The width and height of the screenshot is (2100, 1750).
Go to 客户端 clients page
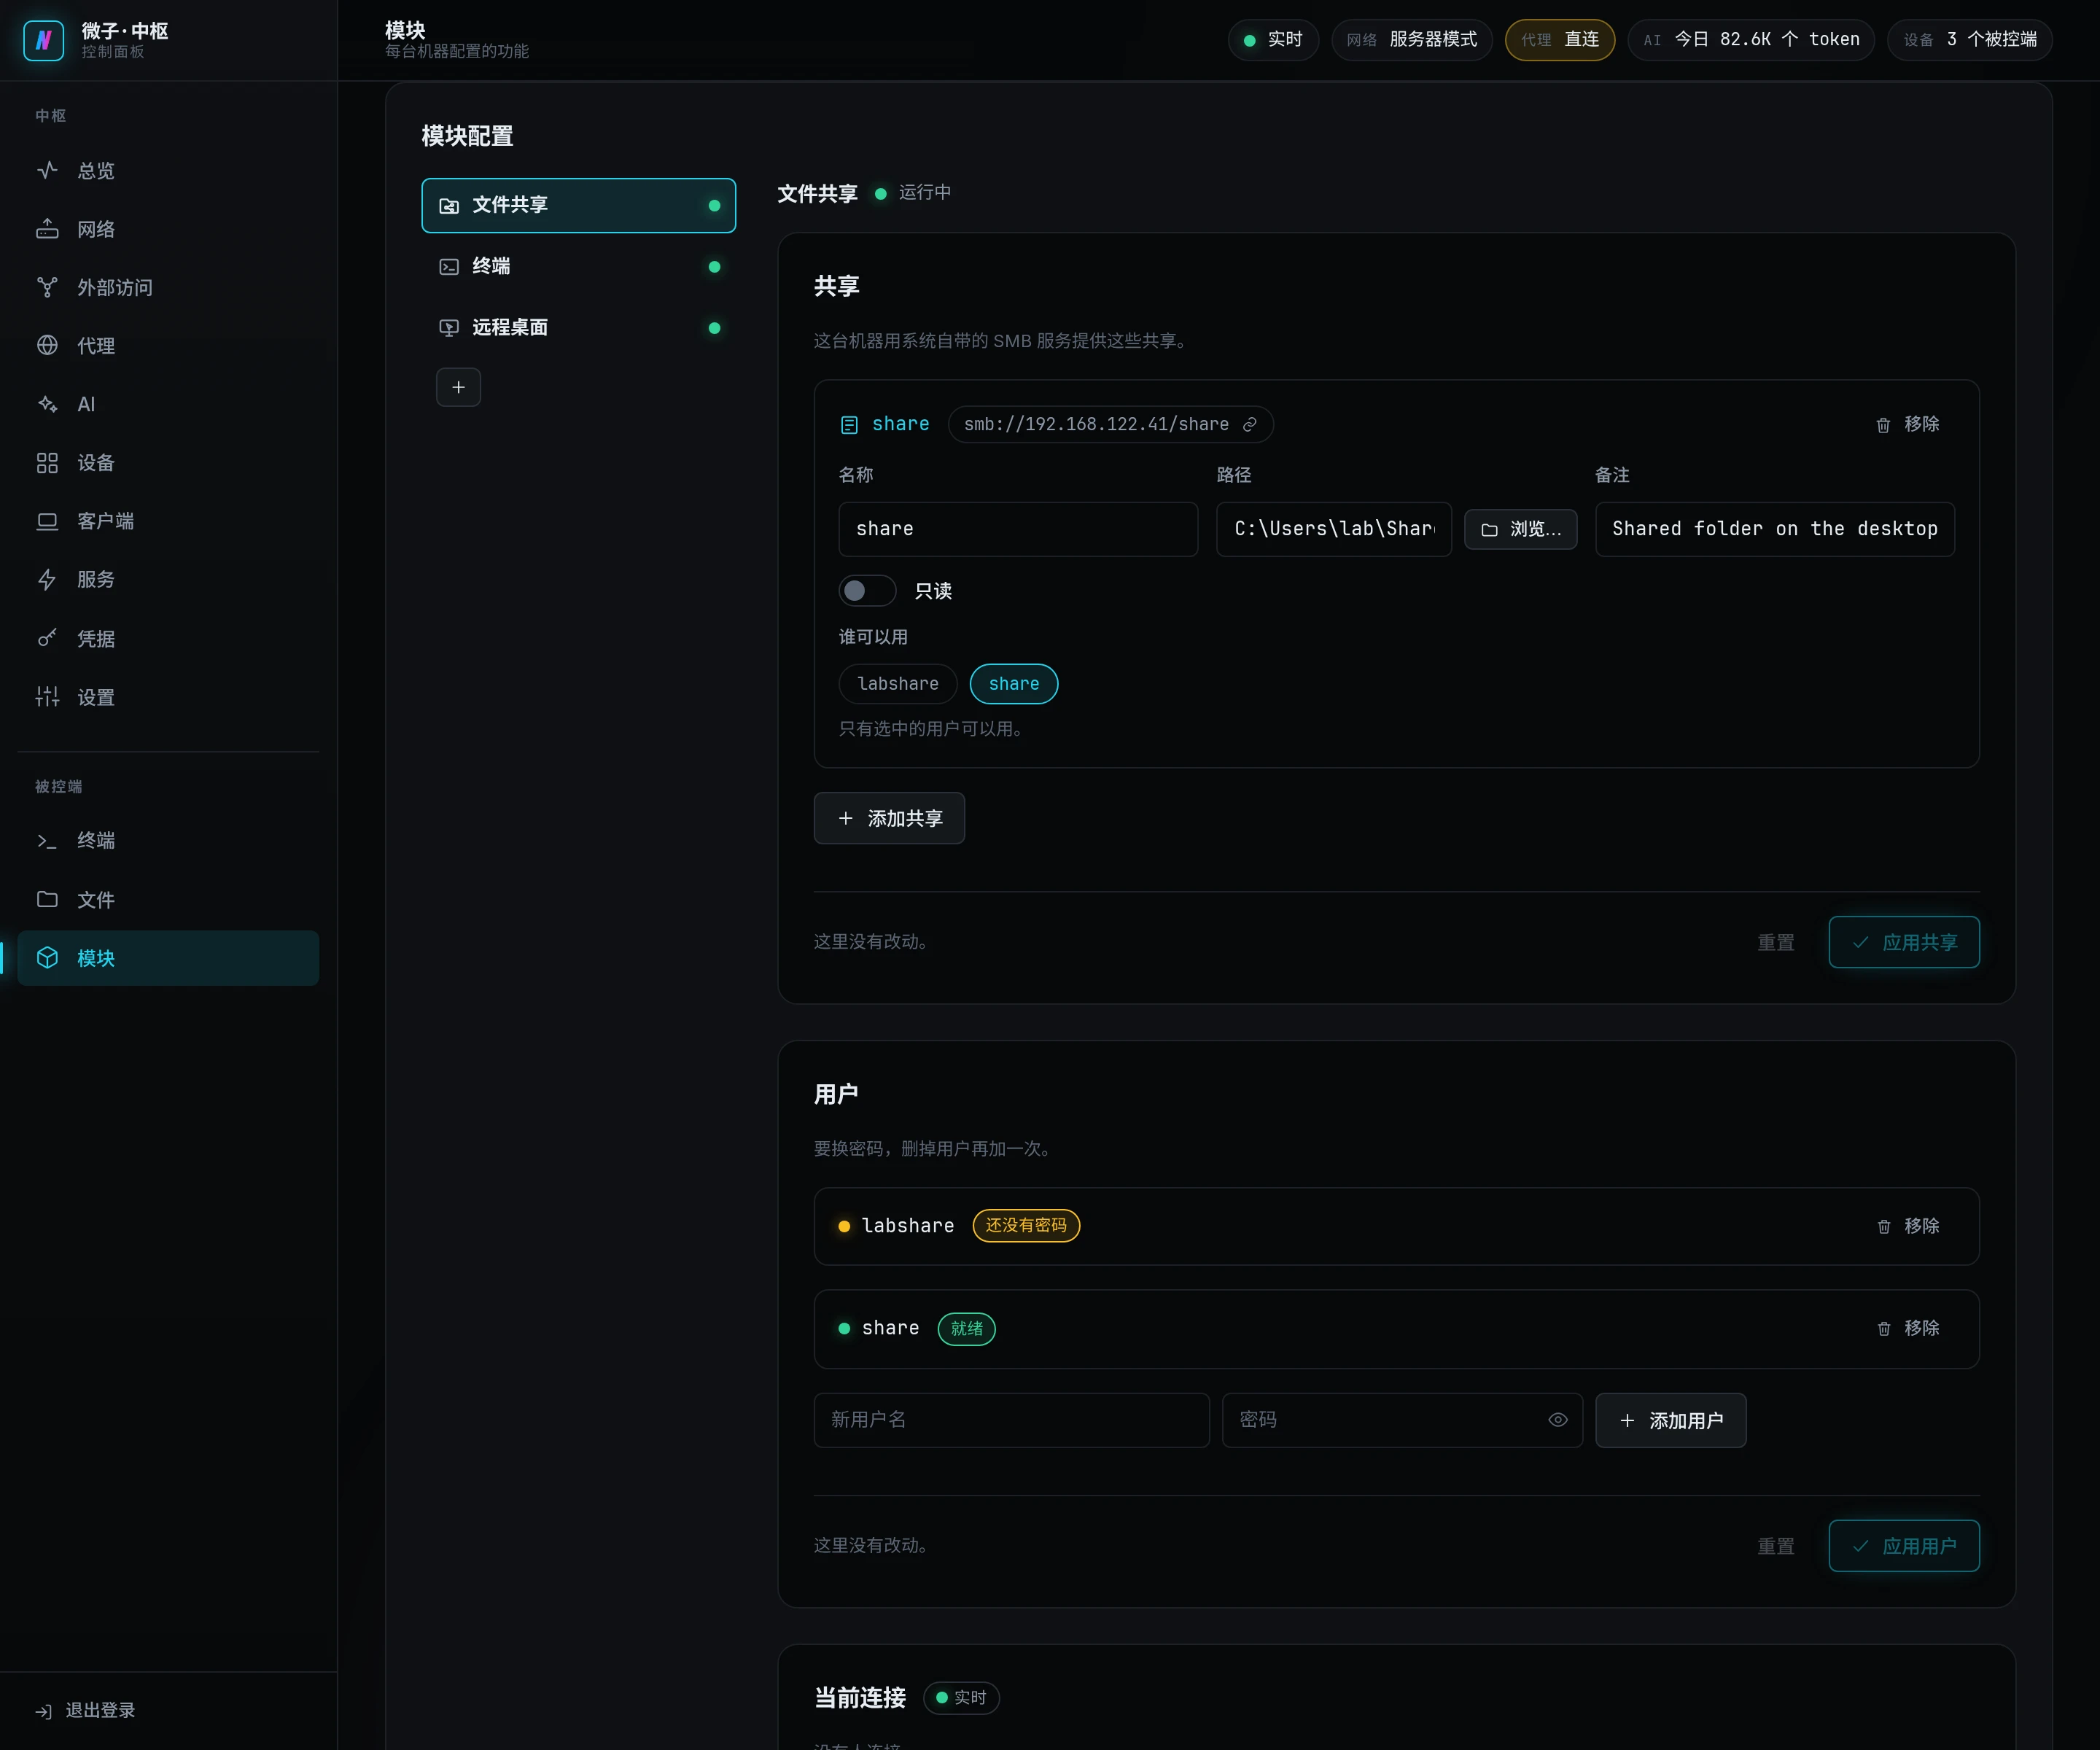(168, 521)
